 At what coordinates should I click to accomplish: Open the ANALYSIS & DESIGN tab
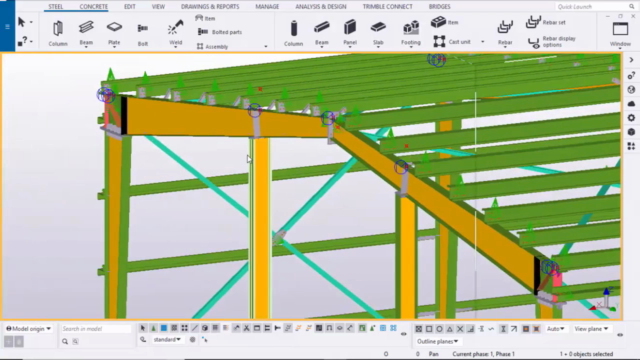[321, 7]
